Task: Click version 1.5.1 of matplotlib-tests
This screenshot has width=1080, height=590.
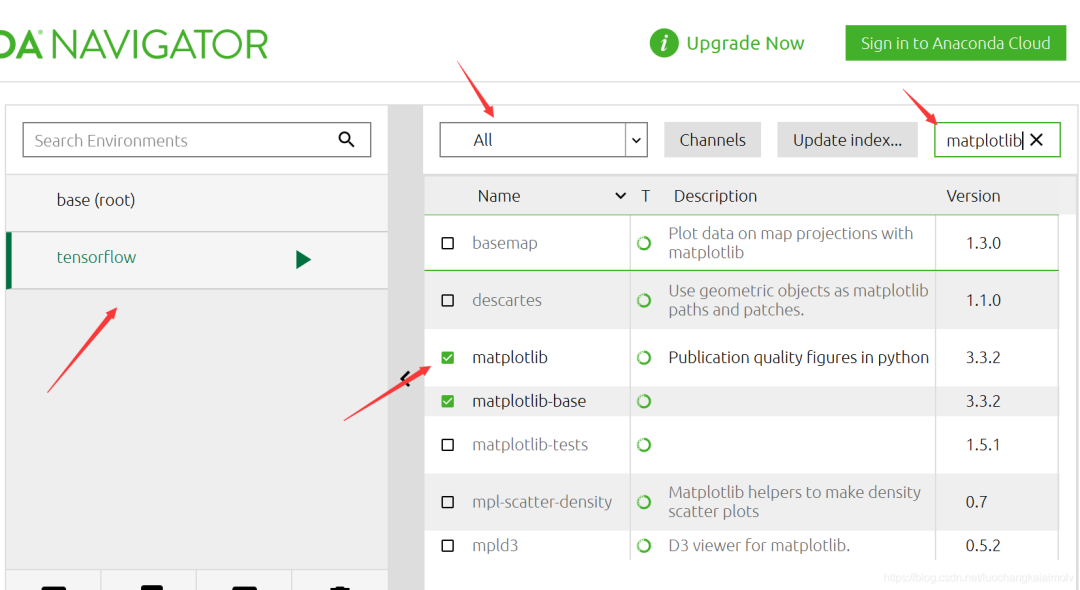Action: [983, 445]
